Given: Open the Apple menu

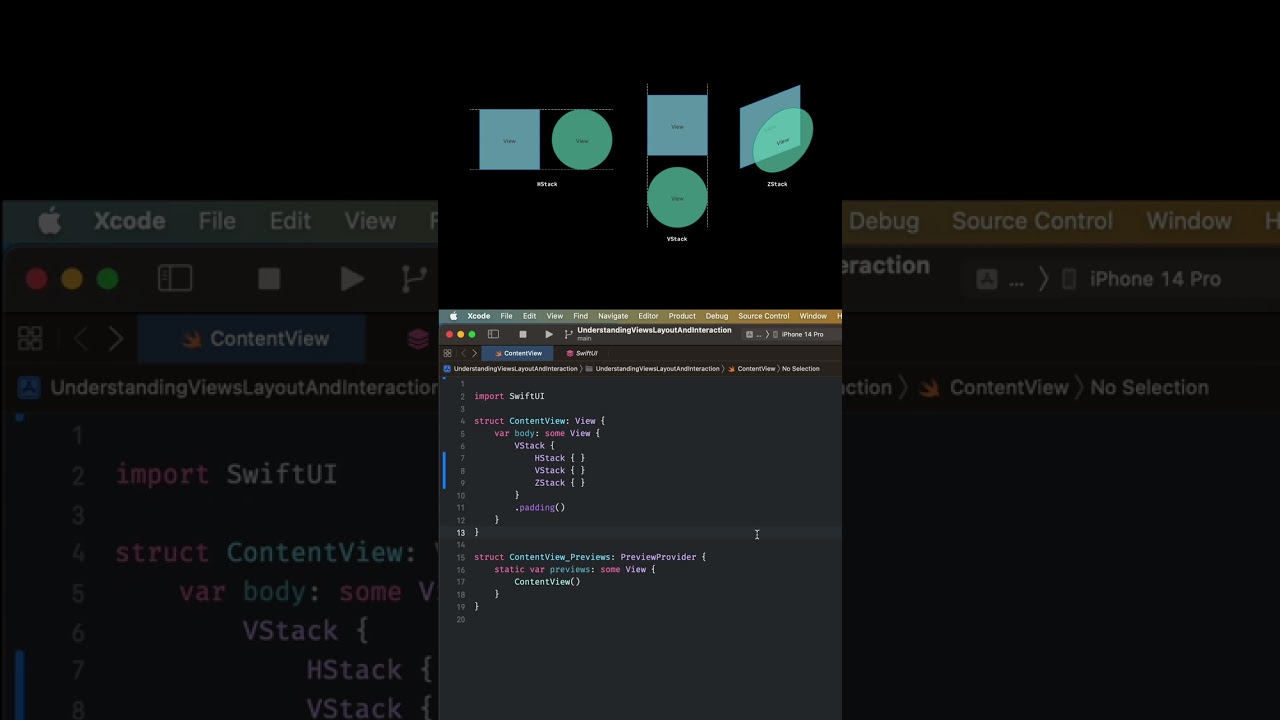Looking at the screenshot, I should [x=453, y=316].
